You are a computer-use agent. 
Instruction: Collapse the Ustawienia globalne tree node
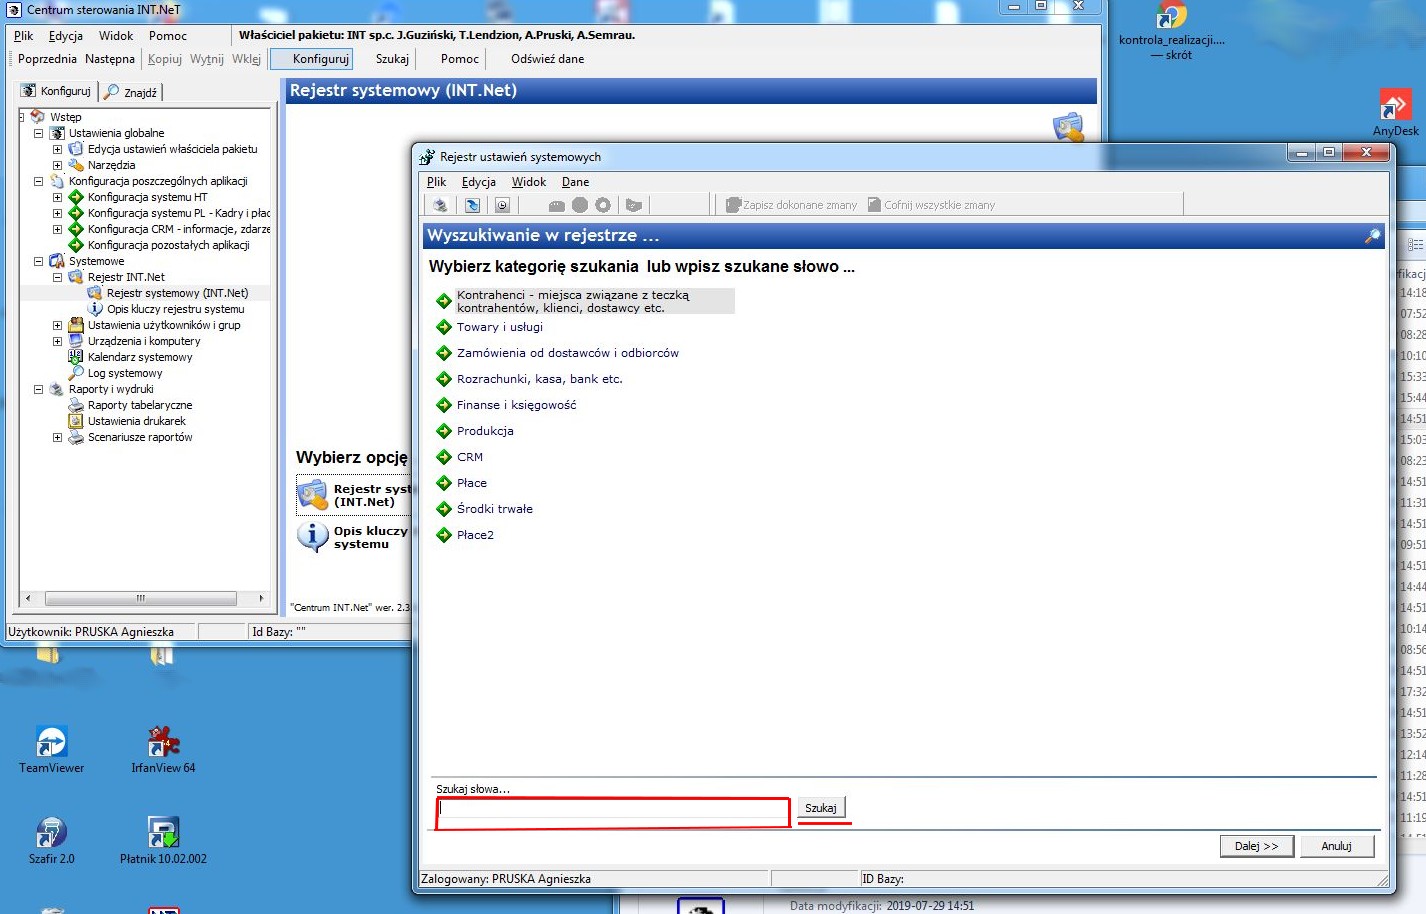(x=39, y=133)
